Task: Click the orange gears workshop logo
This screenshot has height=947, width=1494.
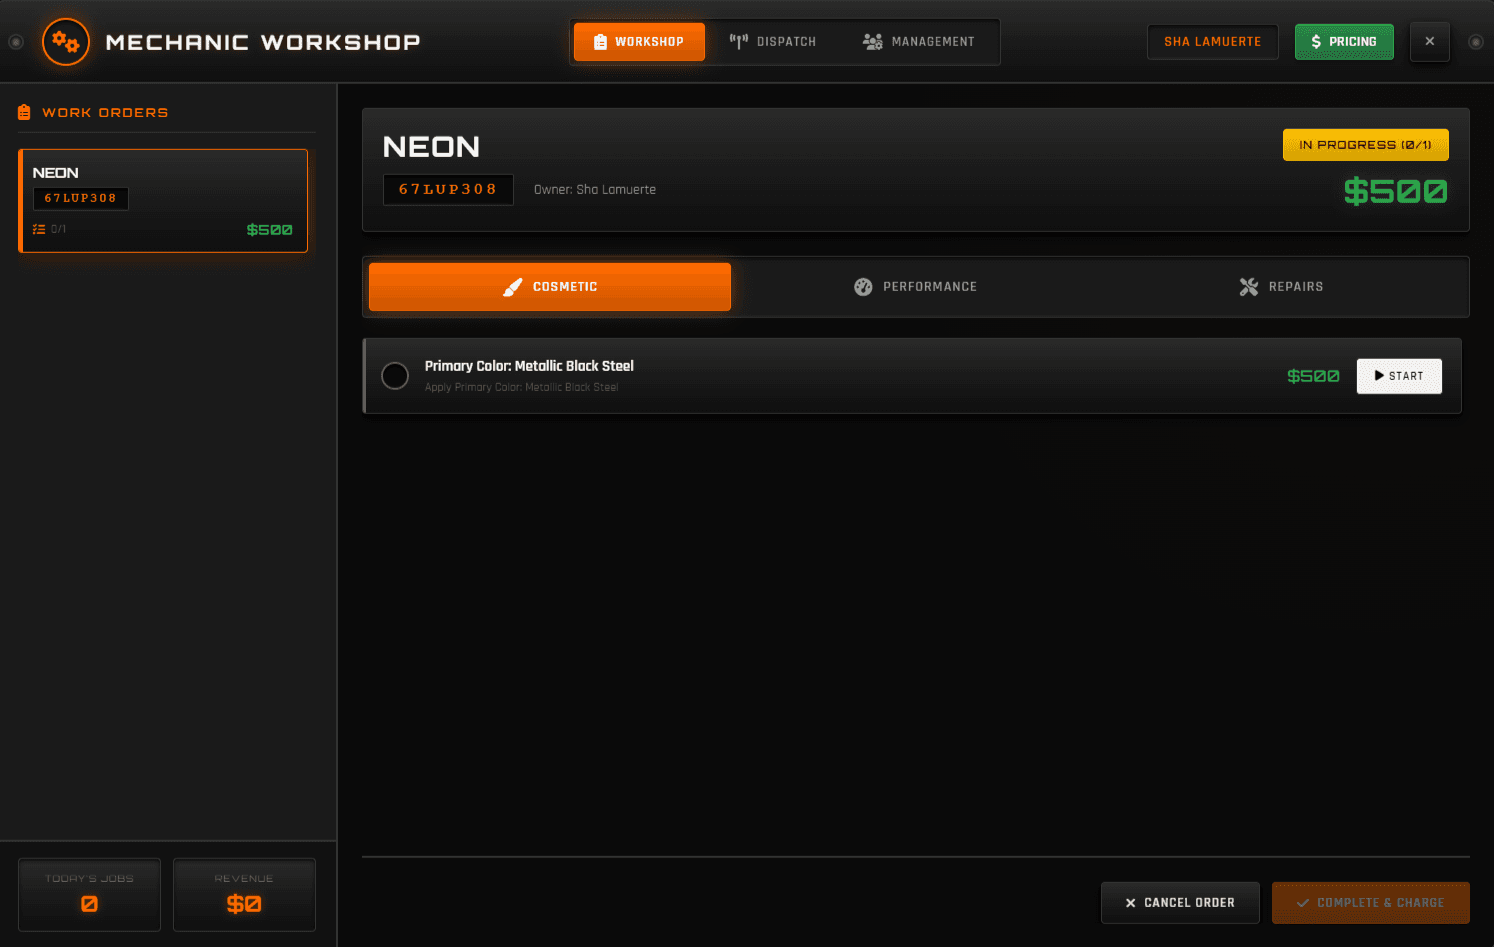Action: pyautogui.click(x=66, y=42)
